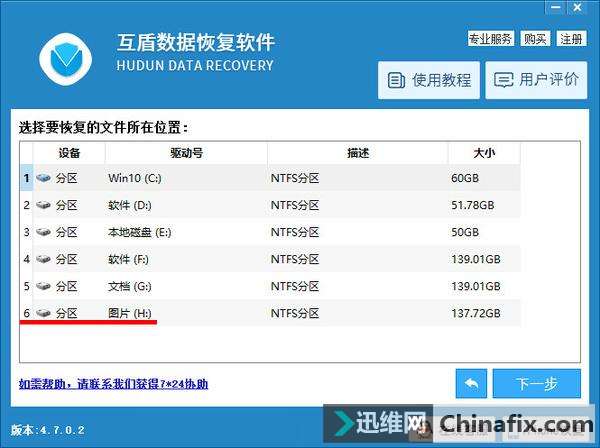
Task: Click drive icon for 本地磁盘 (E:) row
Action: [x=43, y=232]
